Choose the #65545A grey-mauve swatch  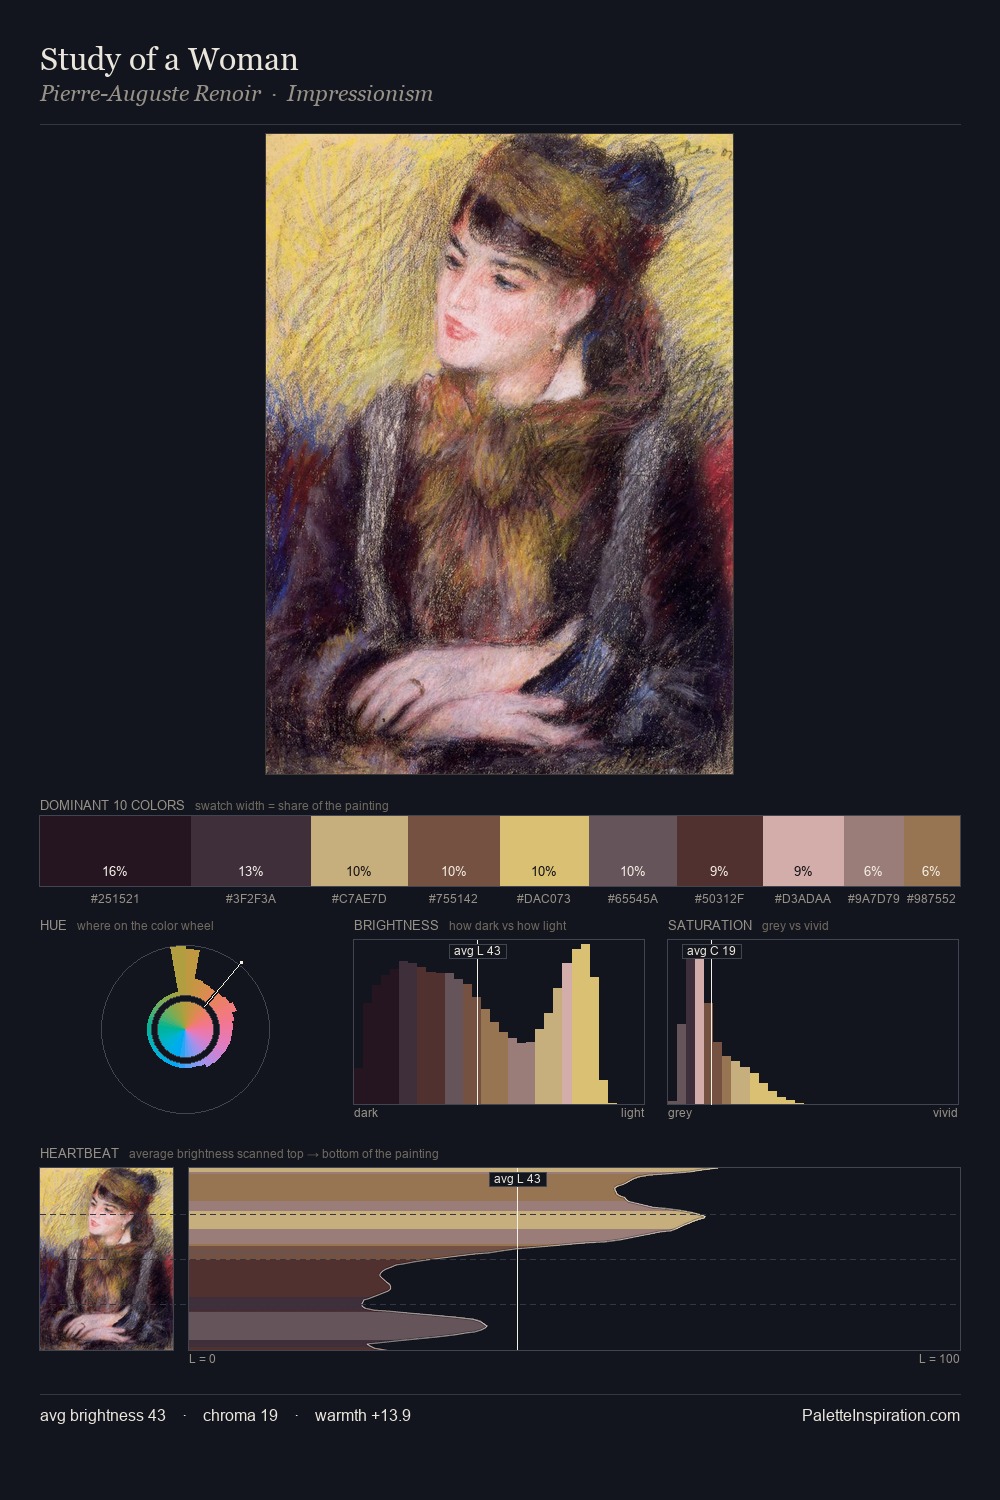click(x=633, y=851)
